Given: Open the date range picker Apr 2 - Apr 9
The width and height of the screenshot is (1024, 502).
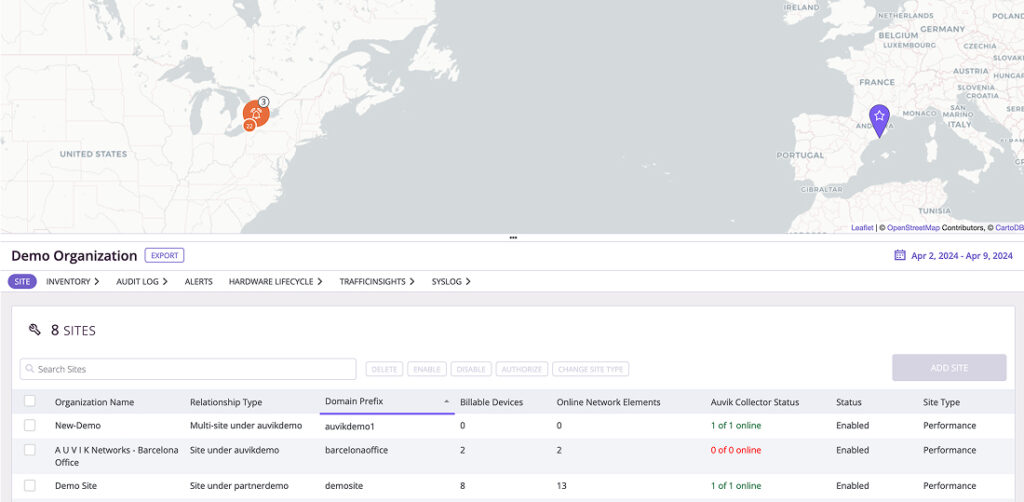Looking at the screenshot, I should pos(953,255).
